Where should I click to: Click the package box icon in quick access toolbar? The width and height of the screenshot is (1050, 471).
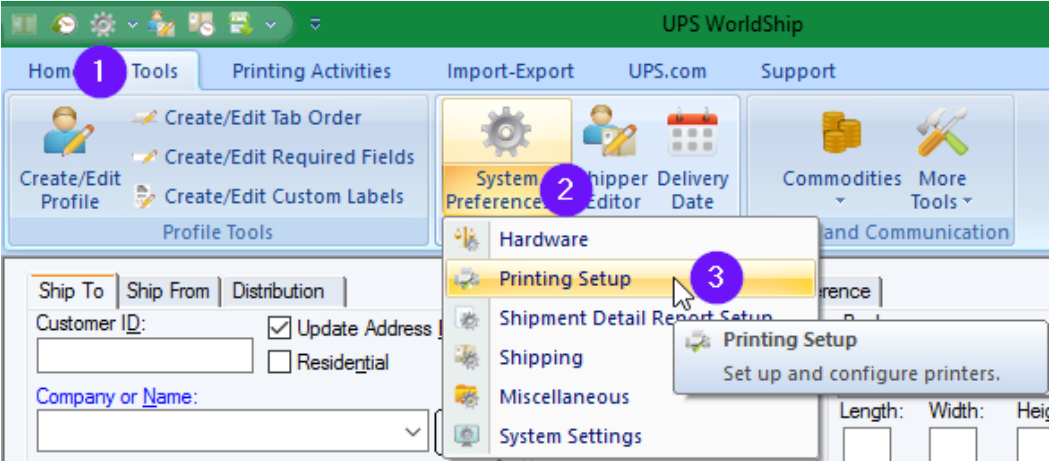[x=23, y=24]
